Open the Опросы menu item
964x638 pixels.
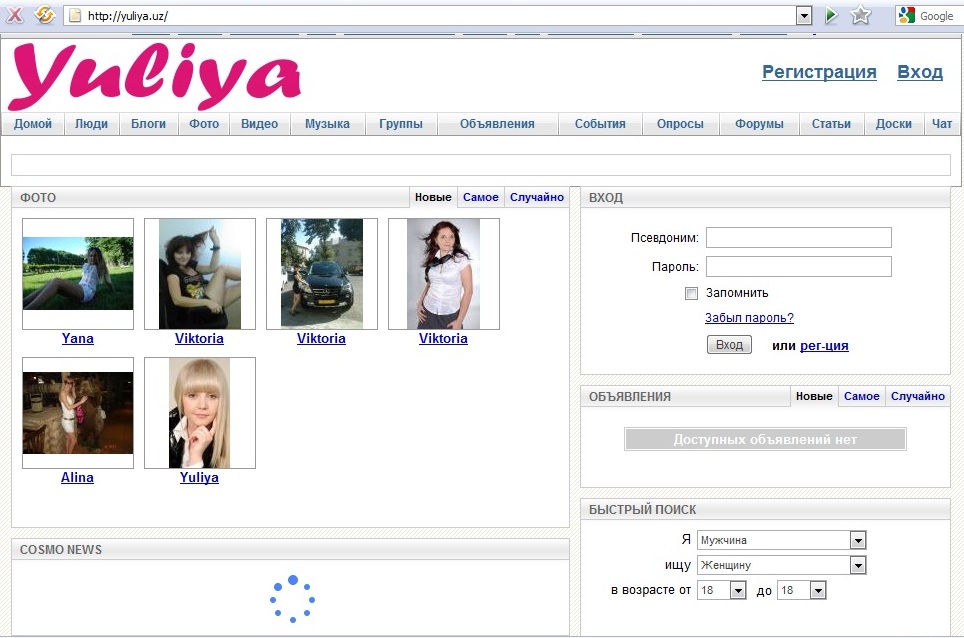tap(680, 124)
